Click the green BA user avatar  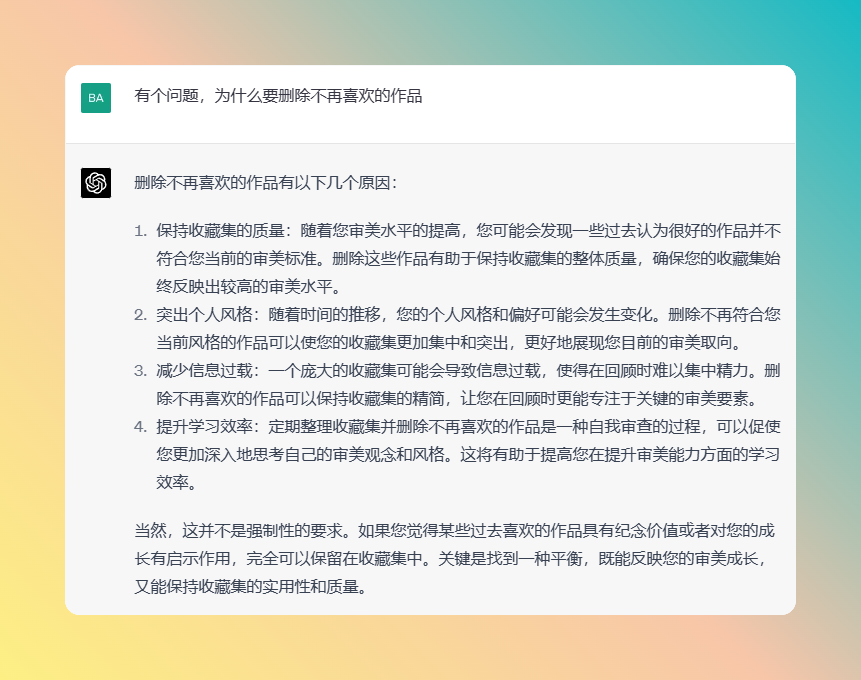click(x=96, y=98)
